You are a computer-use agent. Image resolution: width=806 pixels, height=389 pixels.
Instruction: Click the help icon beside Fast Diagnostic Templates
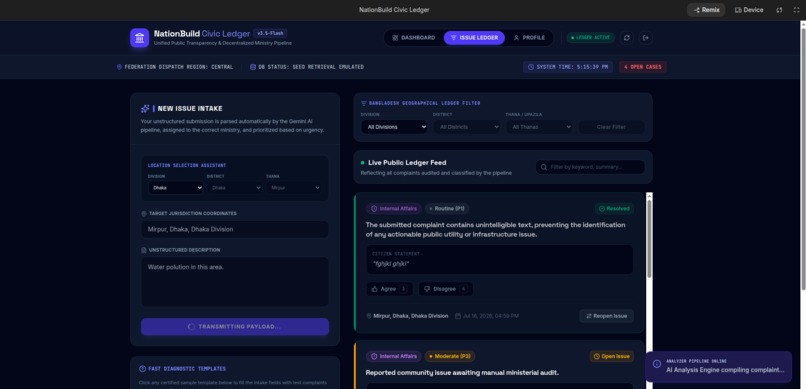(x=142, y=368)
